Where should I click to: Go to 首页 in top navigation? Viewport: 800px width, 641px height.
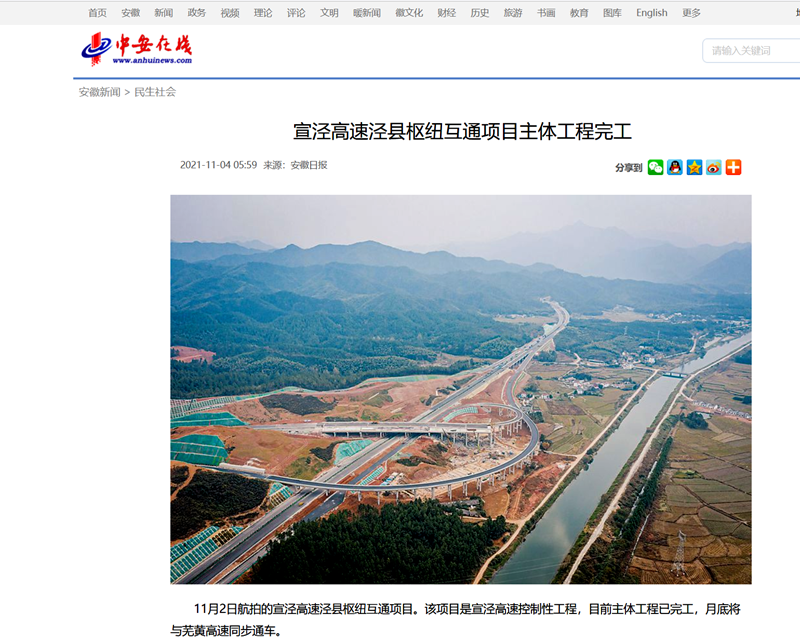coord(97,13)
